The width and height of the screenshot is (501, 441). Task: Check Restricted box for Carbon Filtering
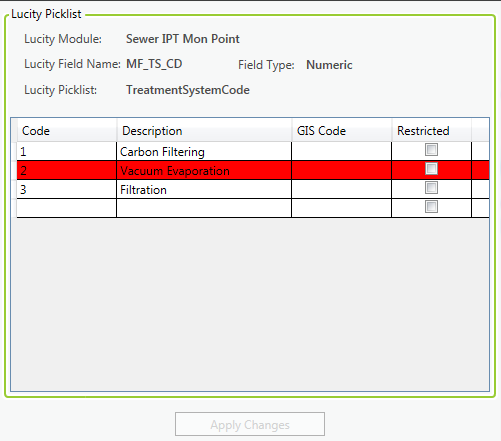(431, 150)
